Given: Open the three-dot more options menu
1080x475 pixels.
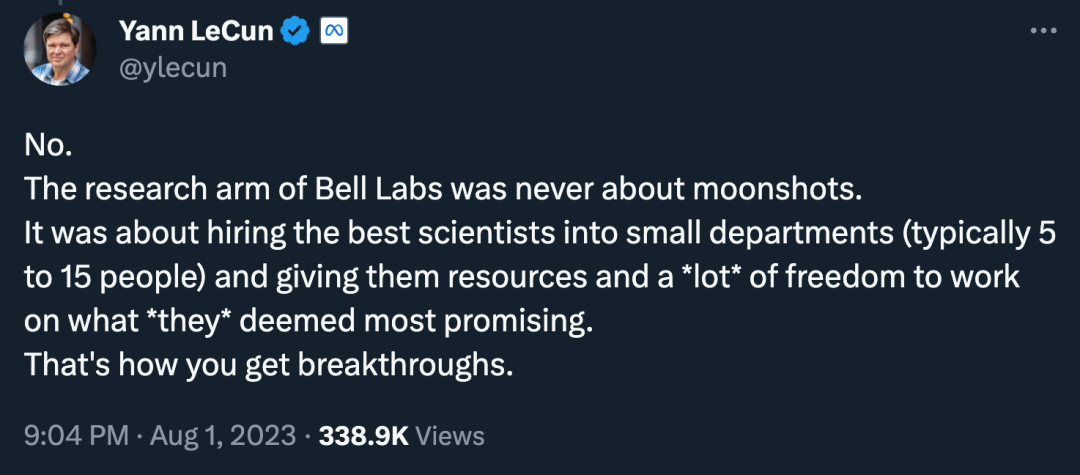Looking at the screenshot, I should pos(1043,30).
